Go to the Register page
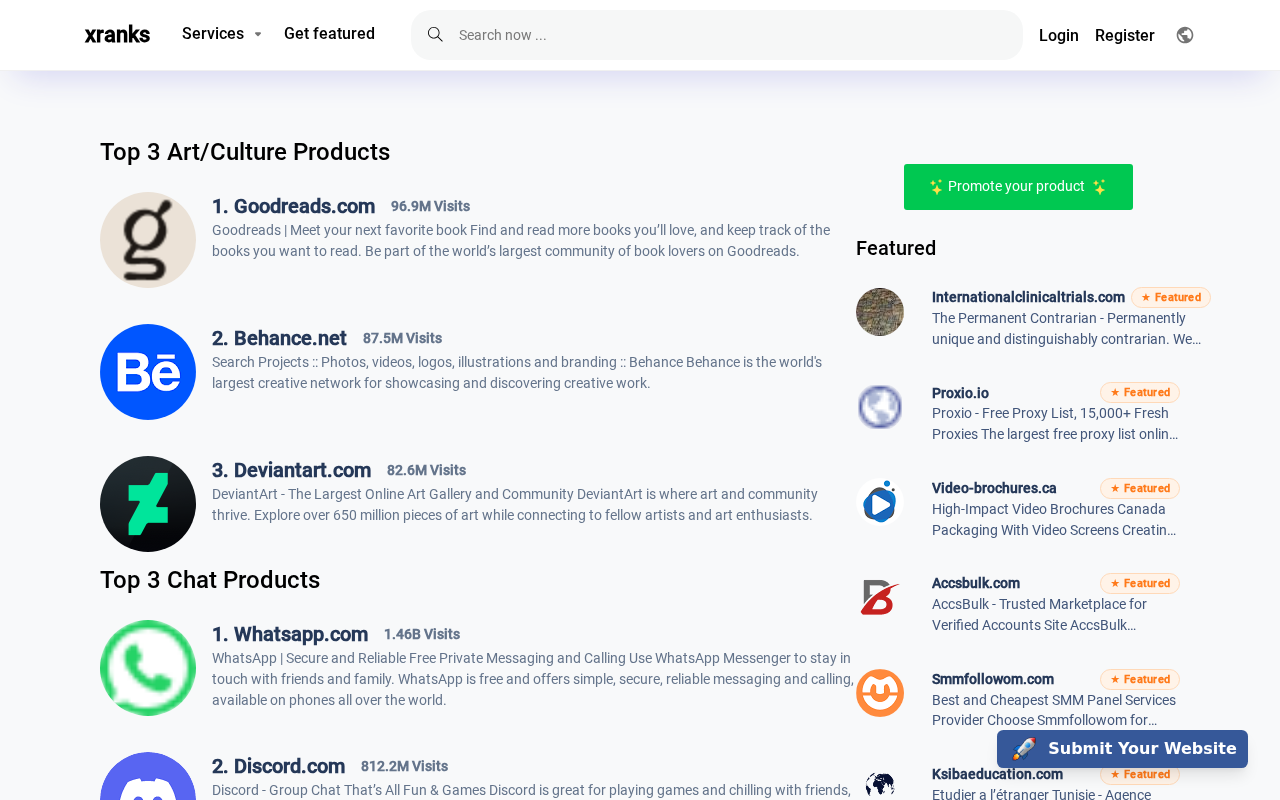 (1125, 36)
